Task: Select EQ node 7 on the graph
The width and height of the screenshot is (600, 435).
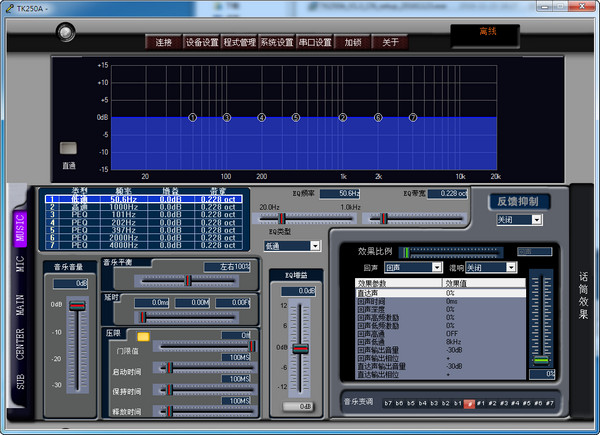Action: pos(412,118)
